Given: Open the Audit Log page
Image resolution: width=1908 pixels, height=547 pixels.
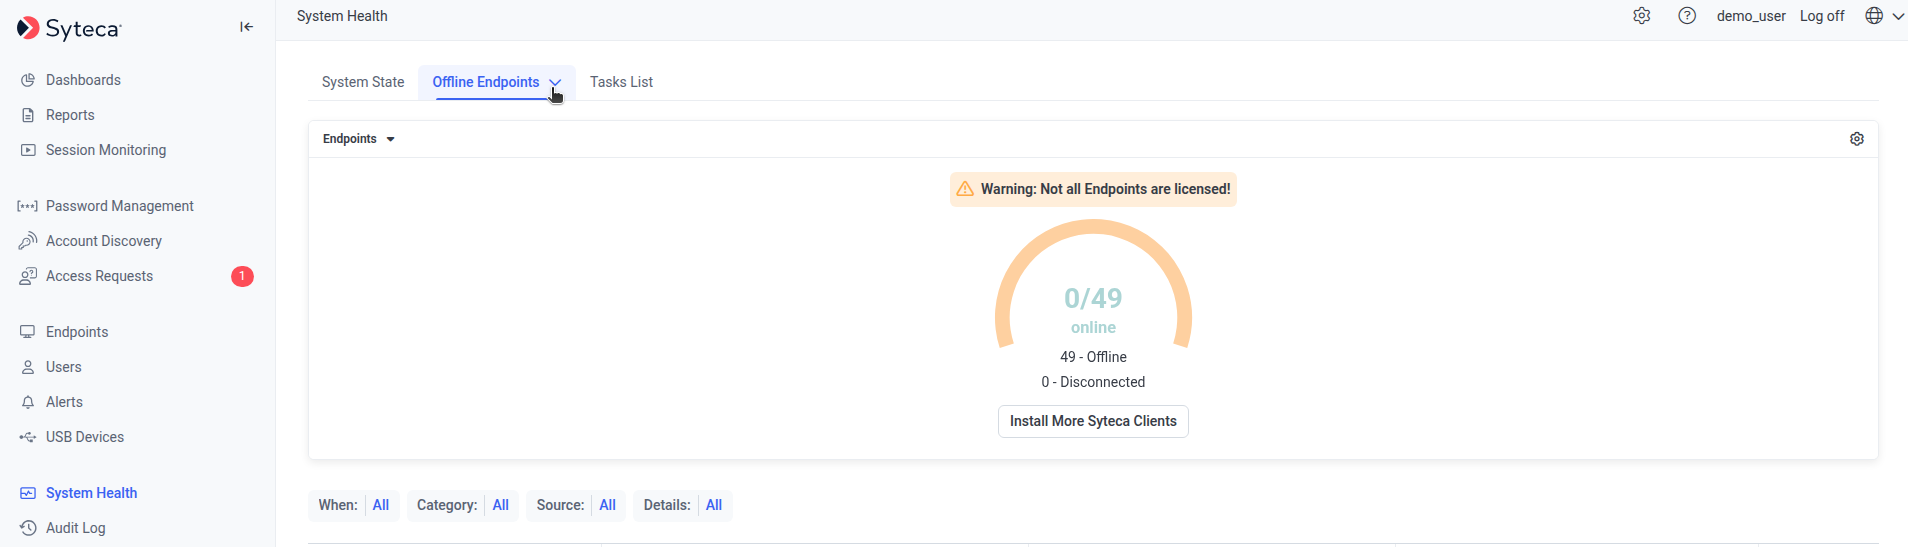Looking at the screenshot, I should (x=75, y=528).
